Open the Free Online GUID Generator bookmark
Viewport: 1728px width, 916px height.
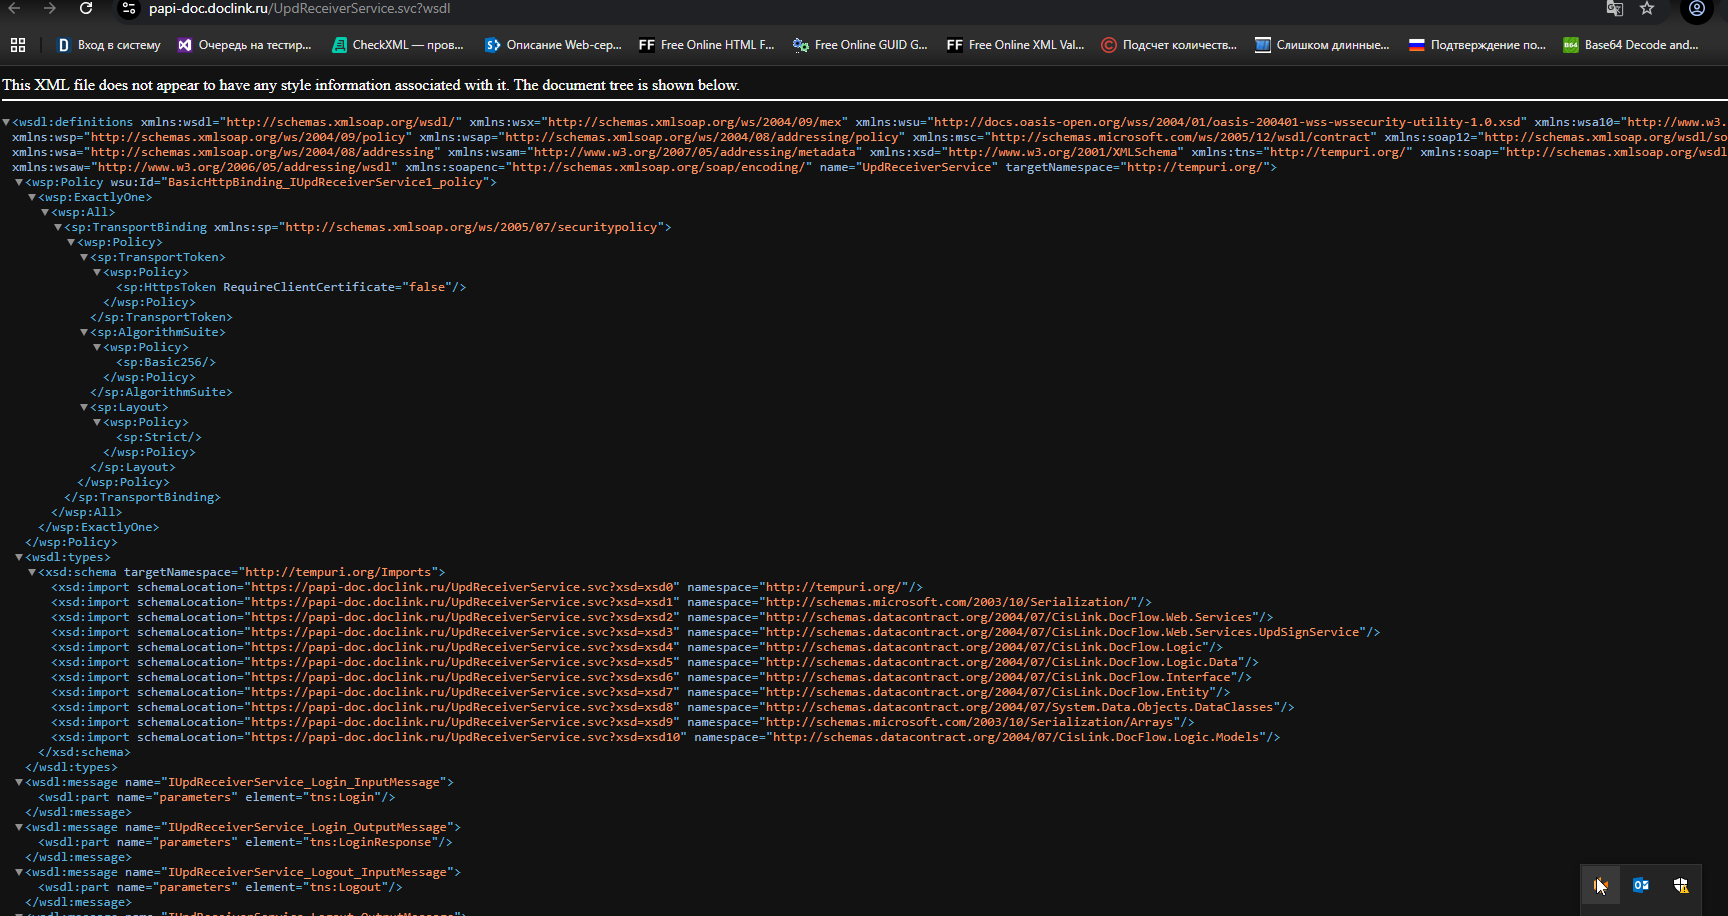(x=860, y=45)
